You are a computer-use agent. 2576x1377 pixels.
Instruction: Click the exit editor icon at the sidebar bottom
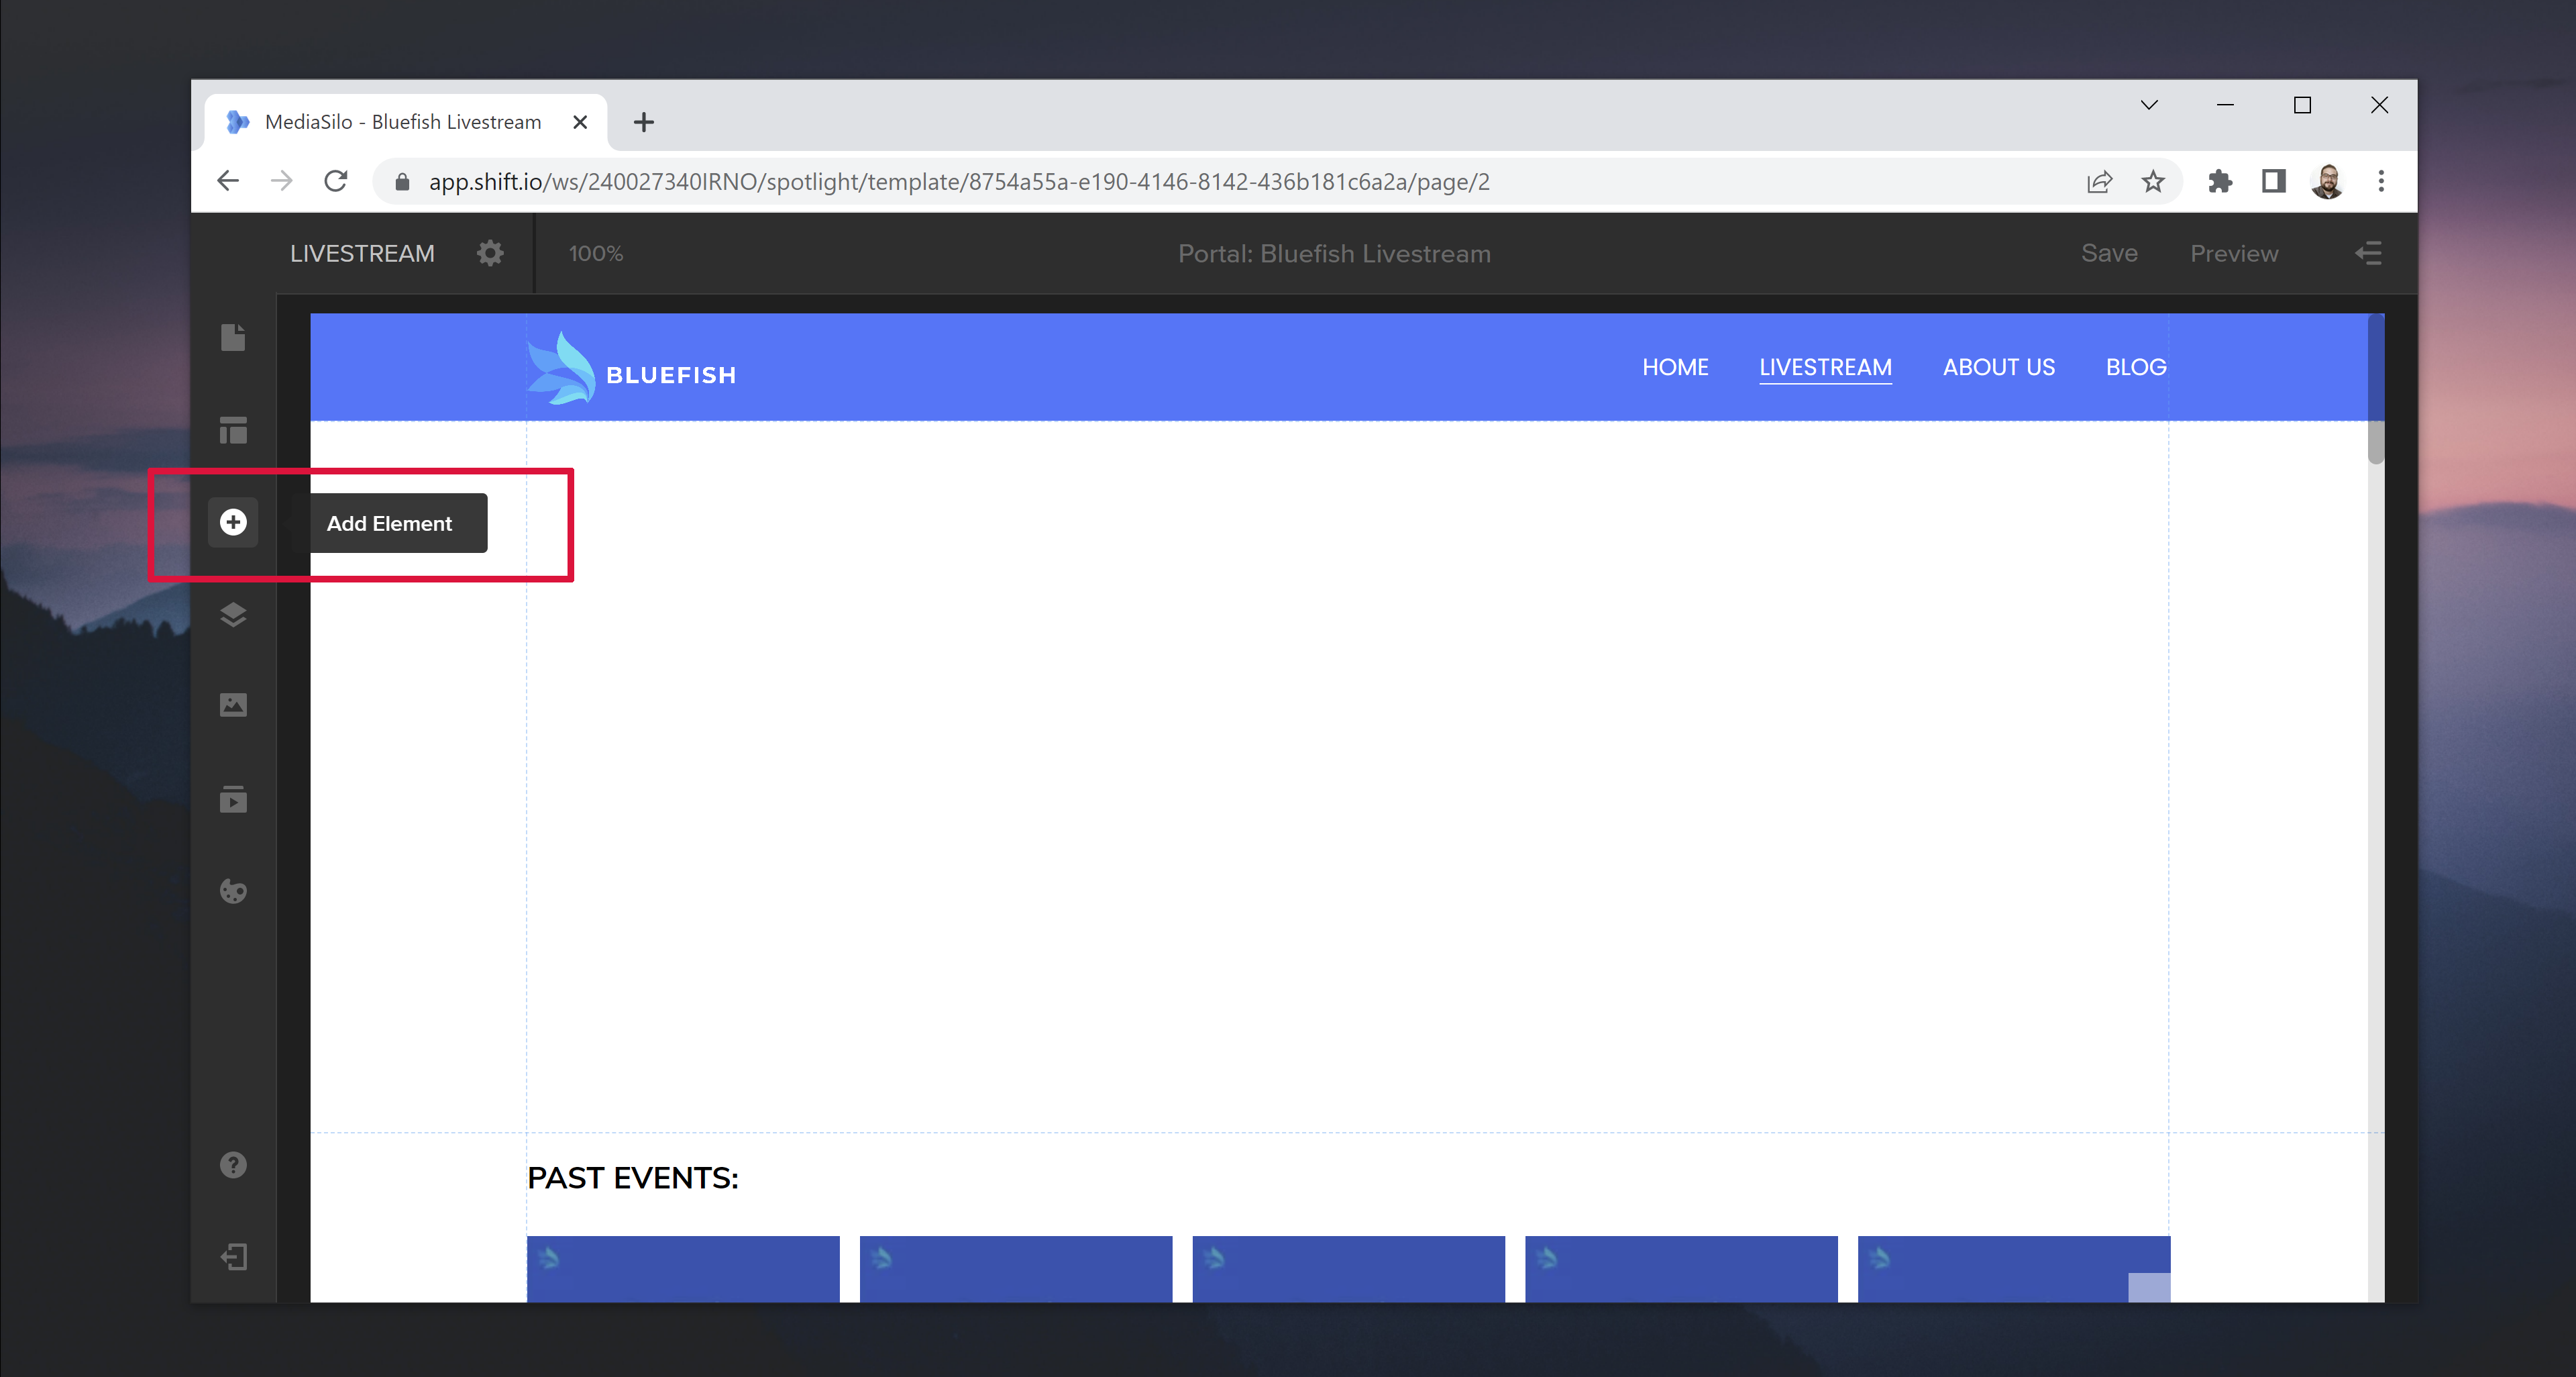click(233, 1257)
